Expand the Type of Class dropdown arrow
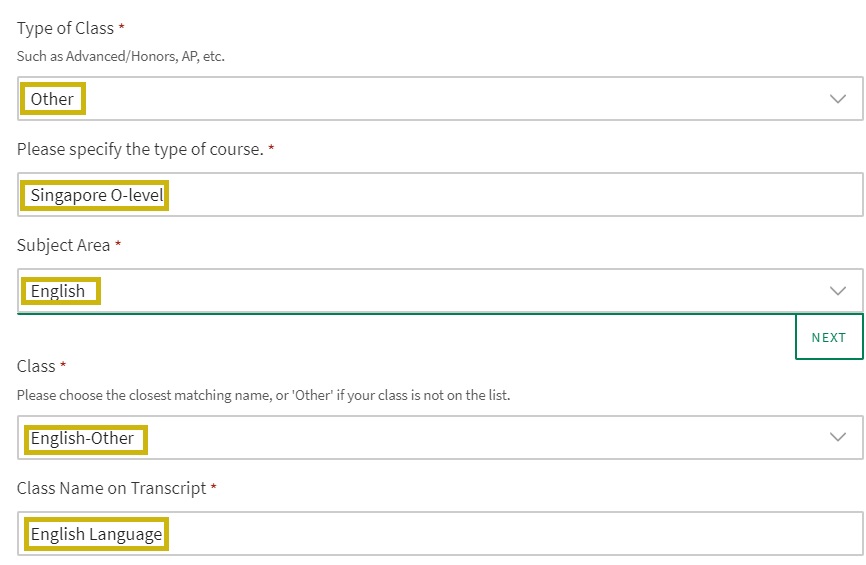Screen dimensions: 866x565 (x=838, y=99)
